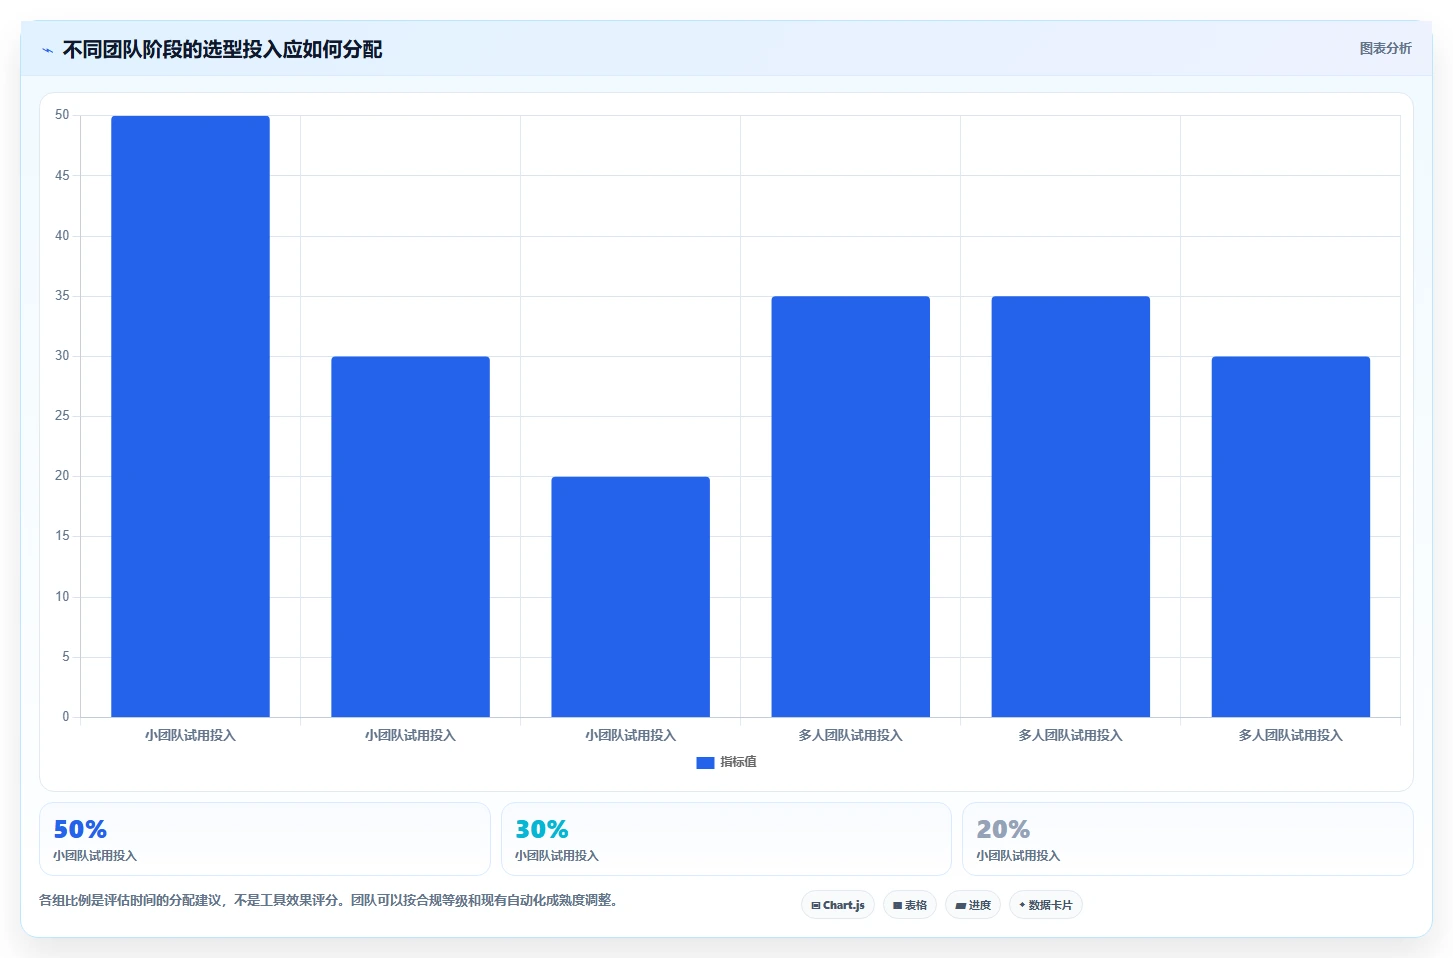
Task: Click the y-axis tick label 45
Action: tap(62, 175)
